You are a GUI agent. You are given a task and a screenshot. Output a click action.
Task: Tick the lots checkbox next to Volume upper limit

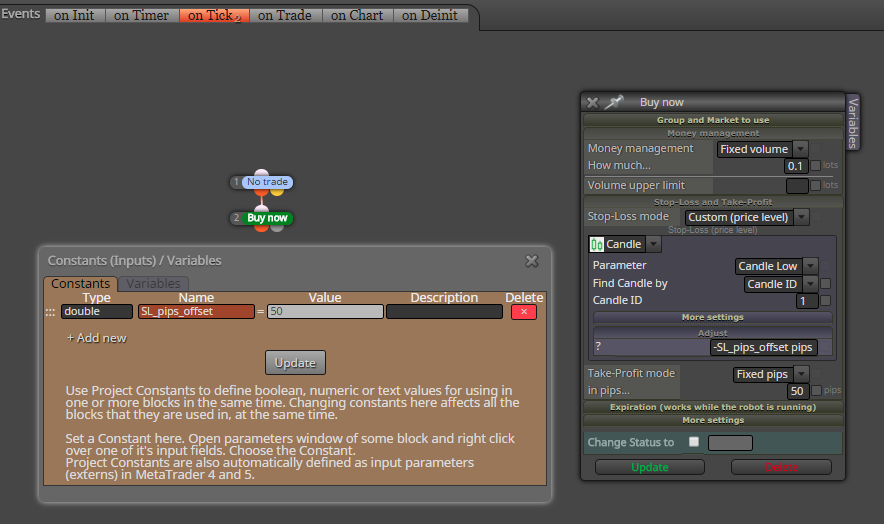815,186
